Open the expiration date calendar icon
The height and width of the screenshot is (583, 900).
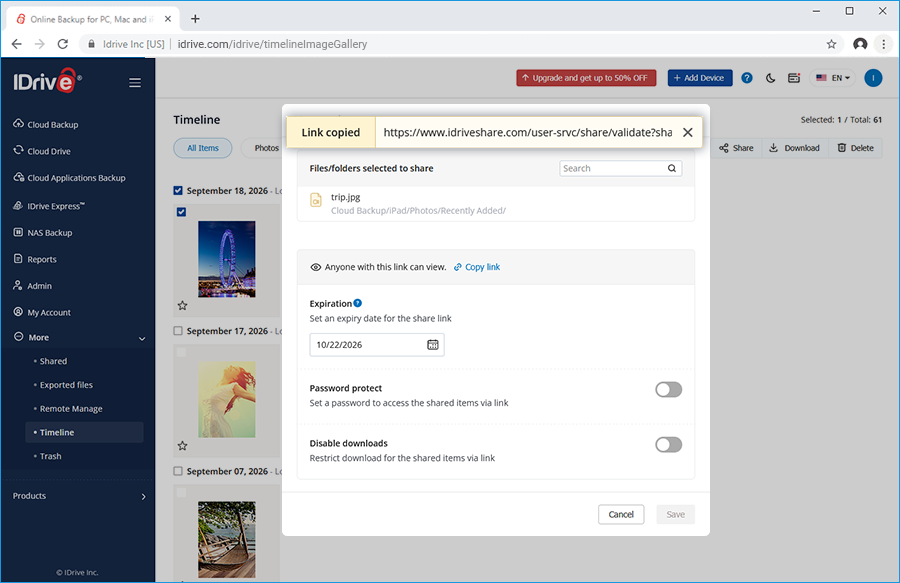tap(433, 344)
